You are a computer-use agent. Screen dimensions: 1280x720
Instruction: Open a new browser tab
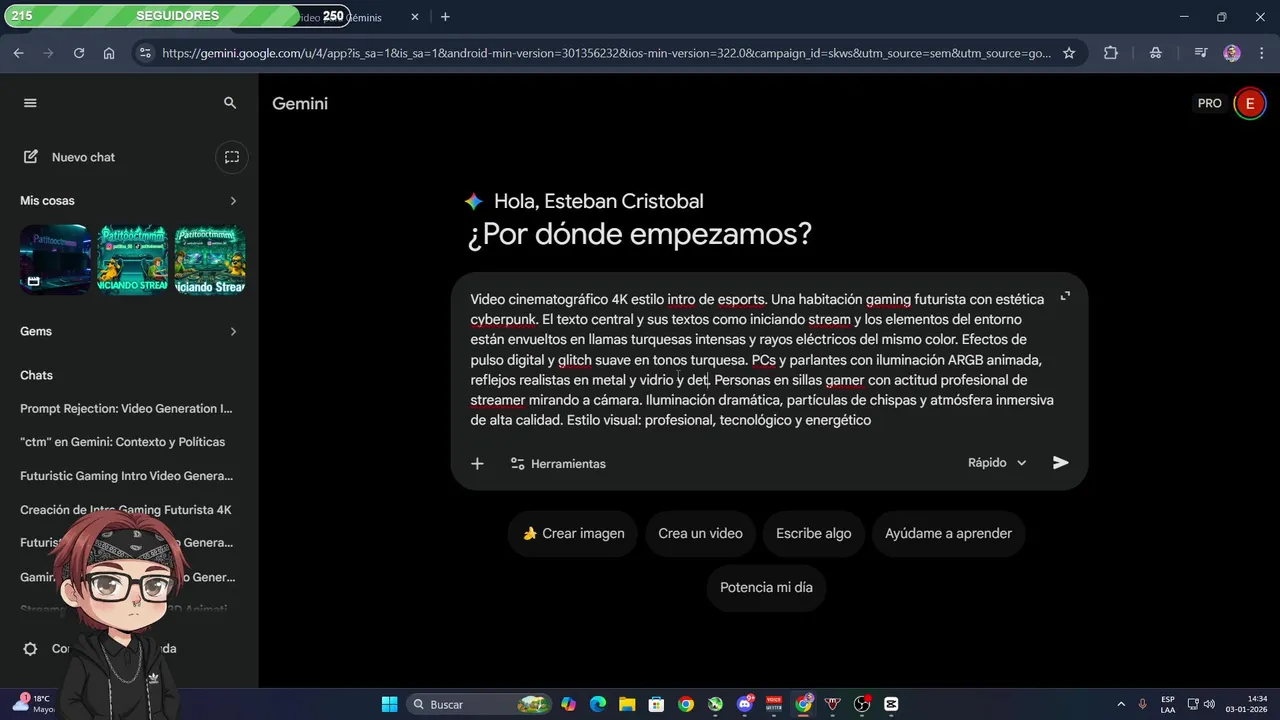click(x=445, y=17)
